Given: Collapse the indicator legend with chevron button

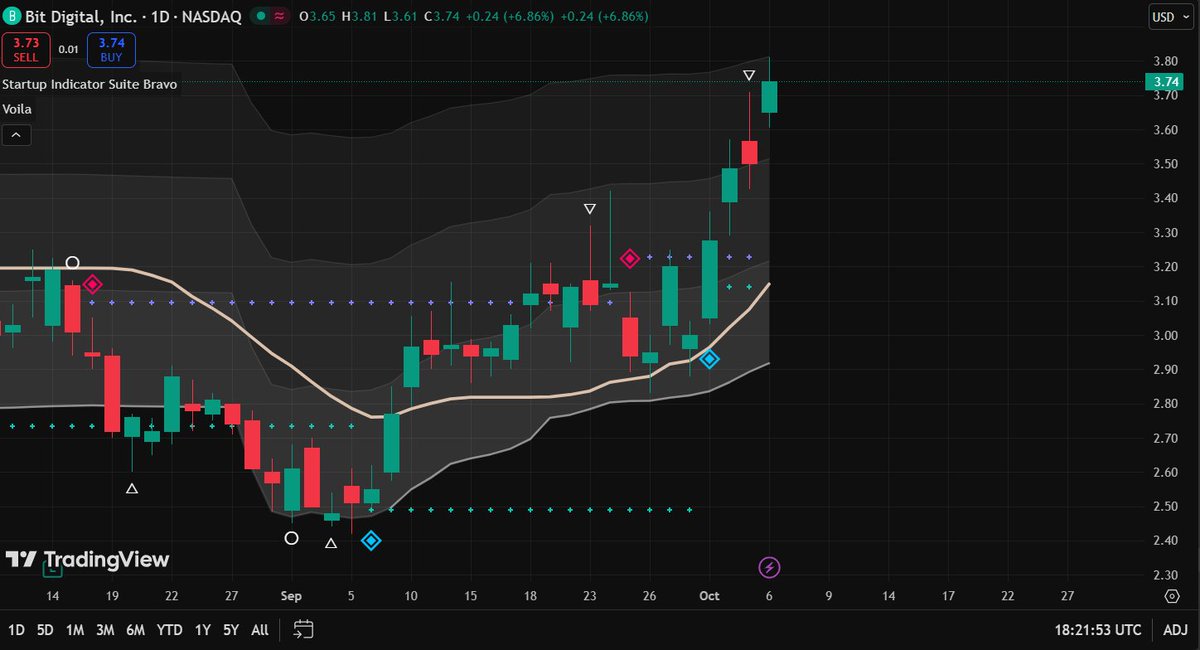Looking at the screenshot, I should coord(16,135).
